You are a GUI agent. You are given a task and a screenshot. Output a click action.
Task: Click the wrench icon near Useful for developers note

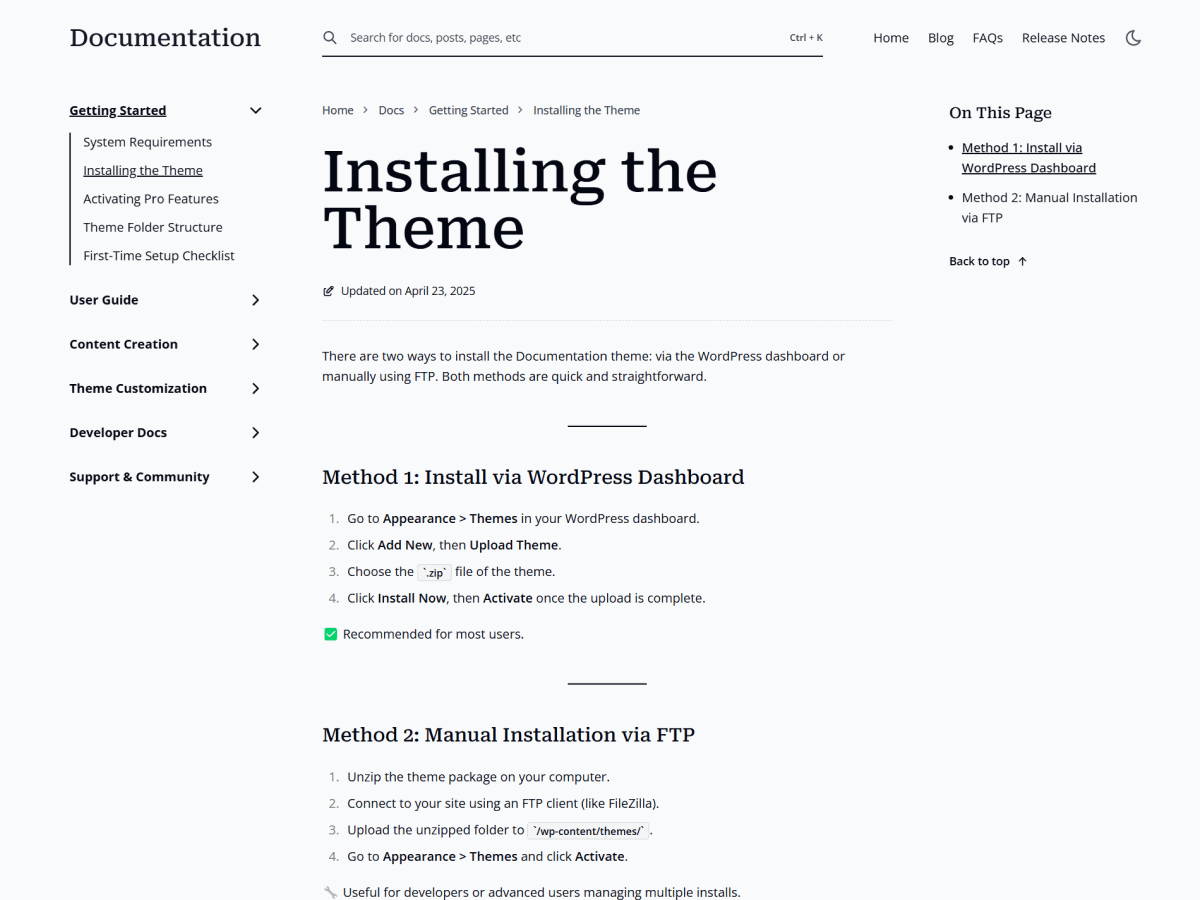(330, 891)
